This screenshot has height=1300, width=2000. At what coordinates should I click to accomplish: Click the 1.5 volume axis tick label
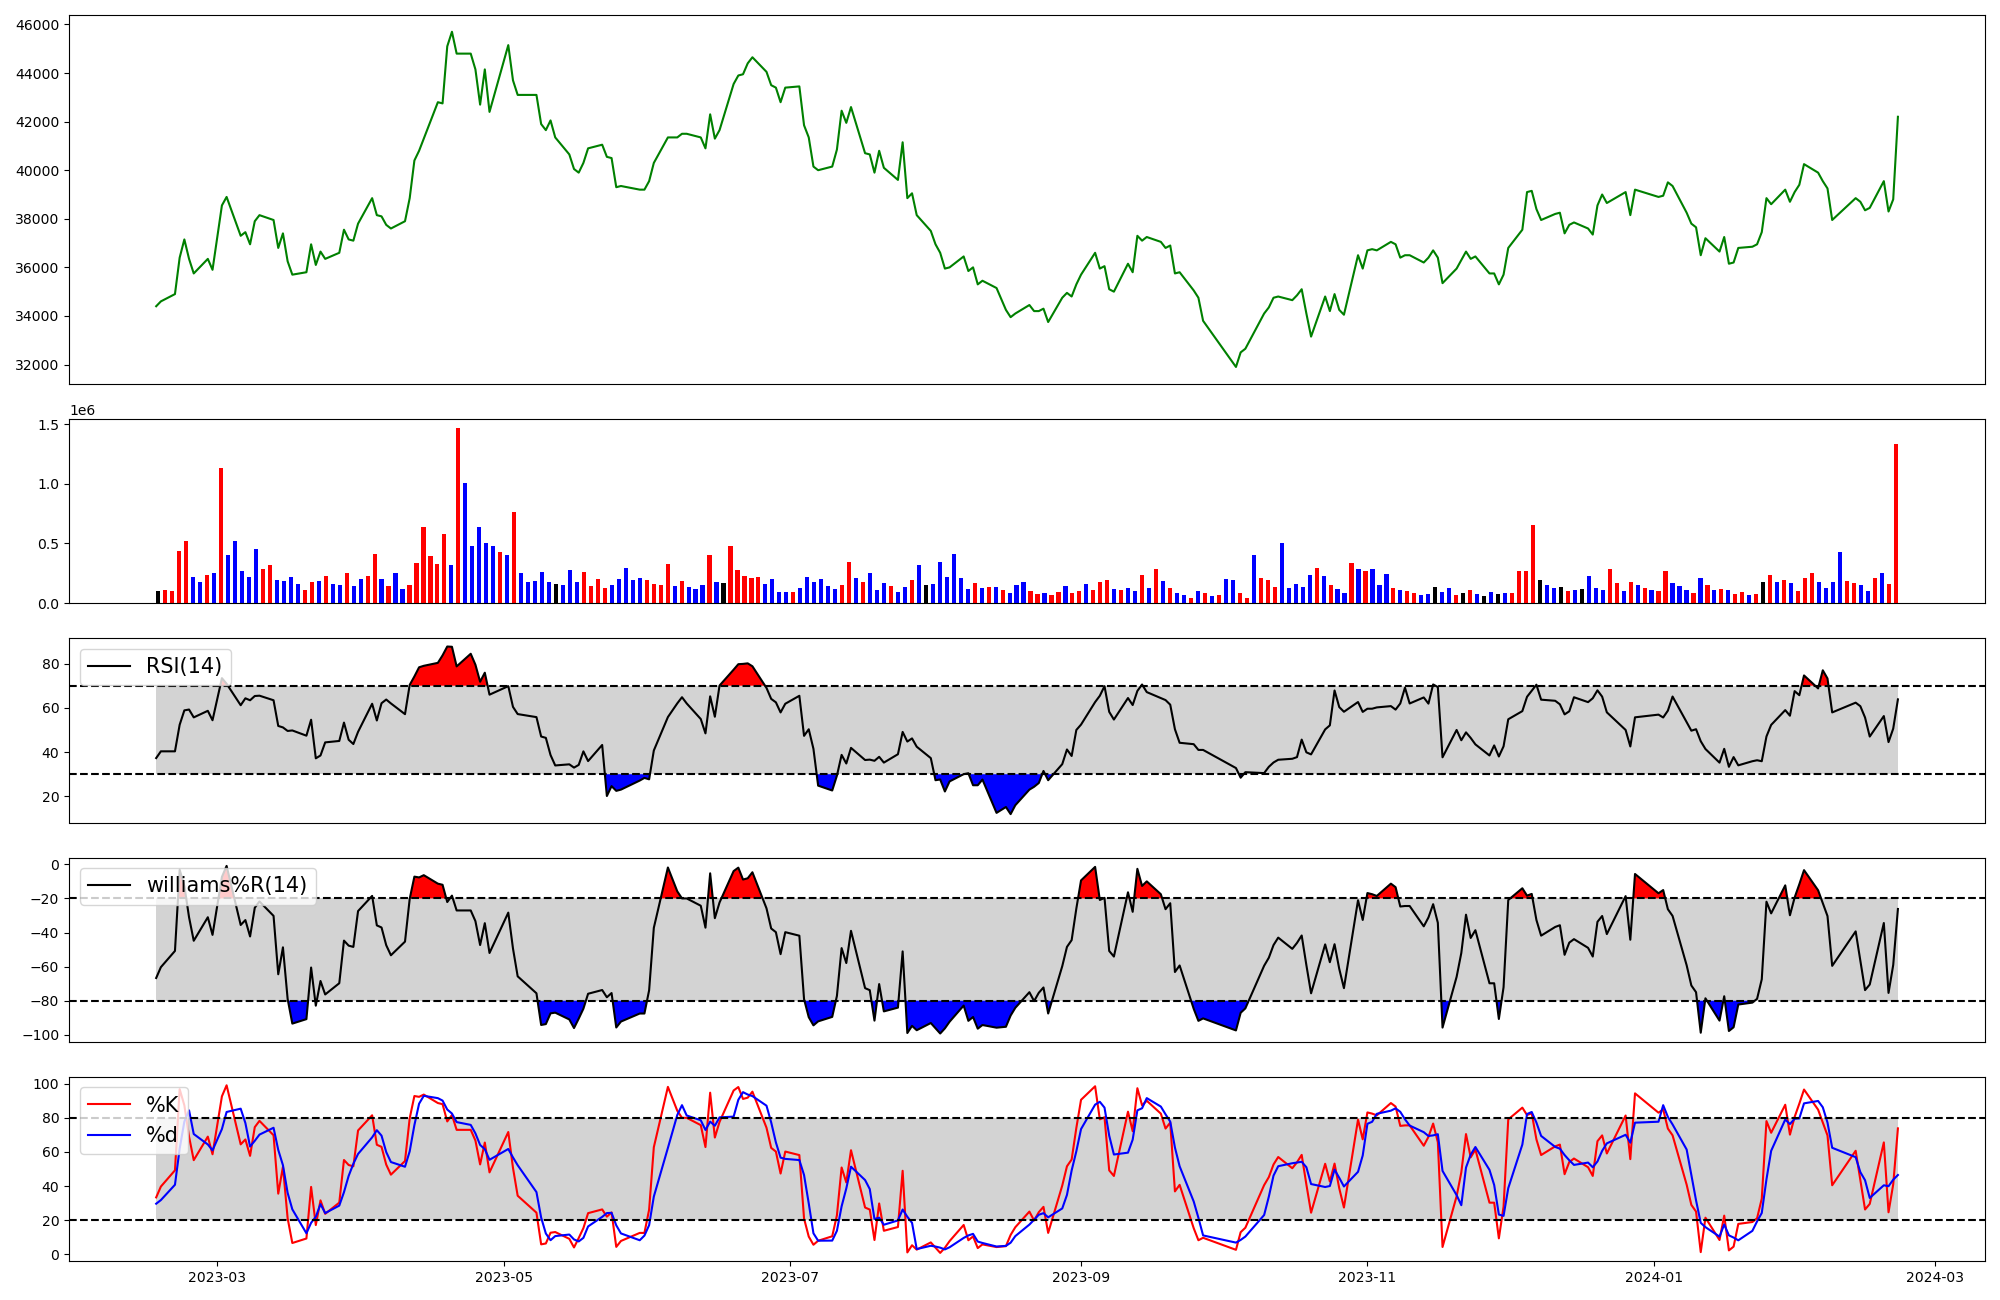(x=48, y=425)
